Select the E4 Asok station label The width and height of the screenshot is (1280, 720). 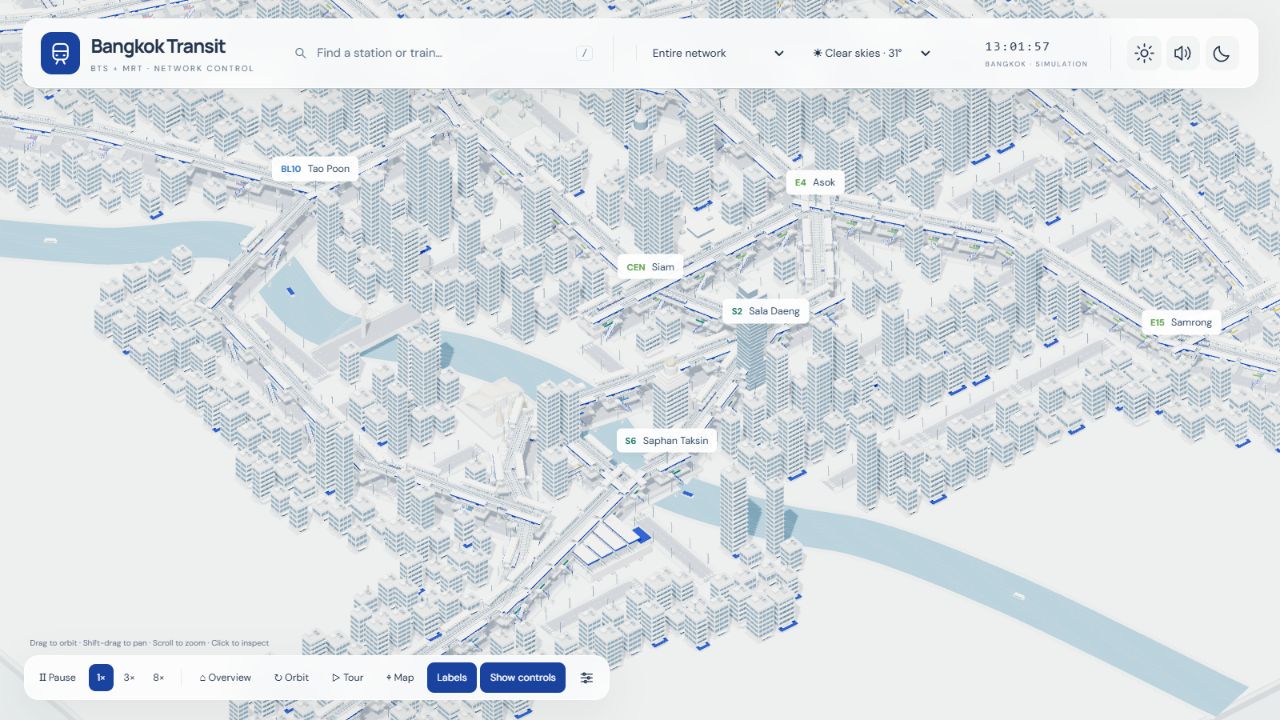815,182
